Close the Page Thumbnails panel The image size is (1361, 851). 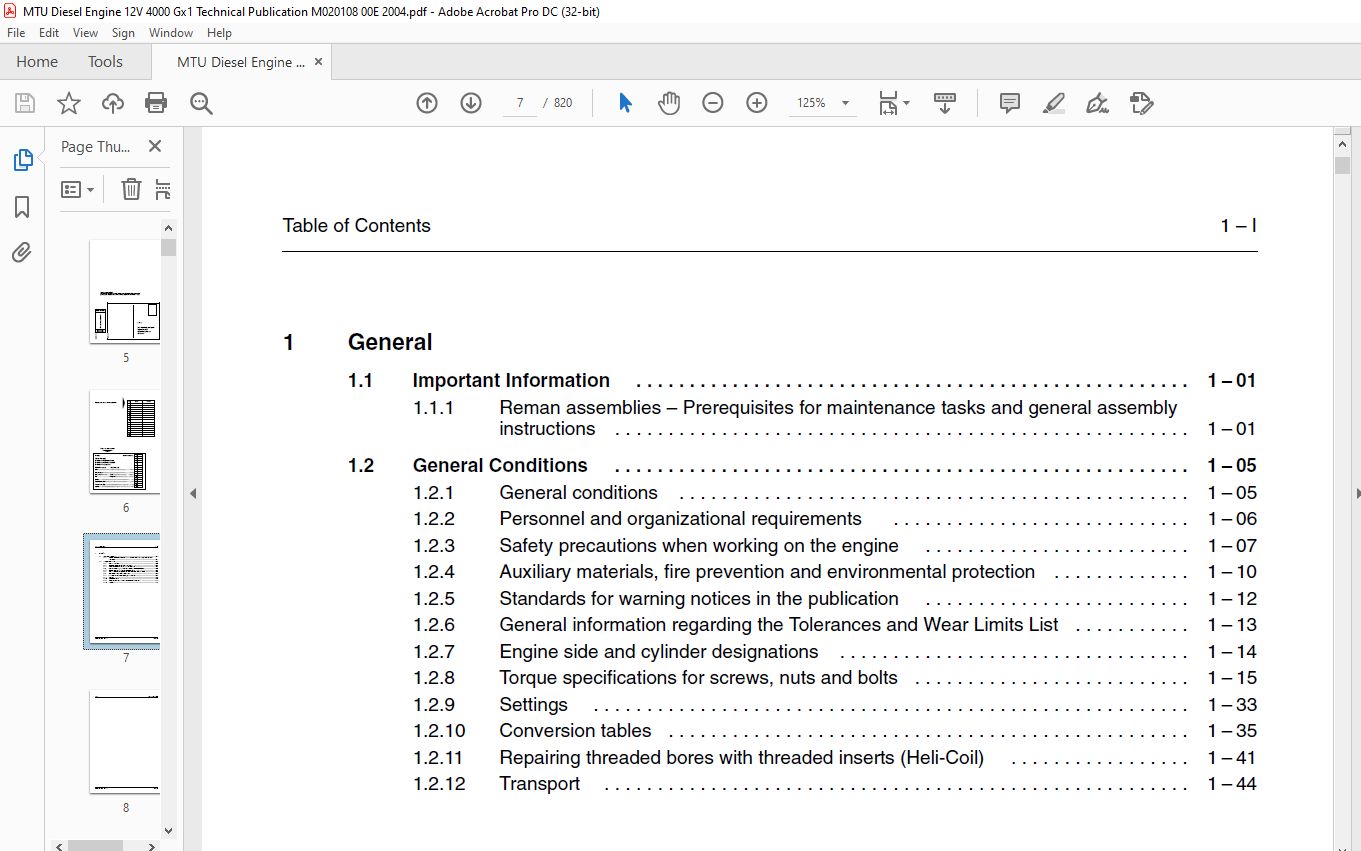point(155,146)
